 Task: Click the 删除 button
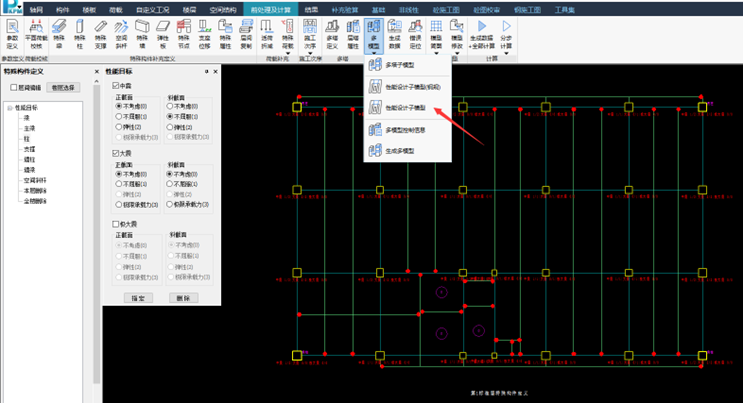tap(183, 298)
